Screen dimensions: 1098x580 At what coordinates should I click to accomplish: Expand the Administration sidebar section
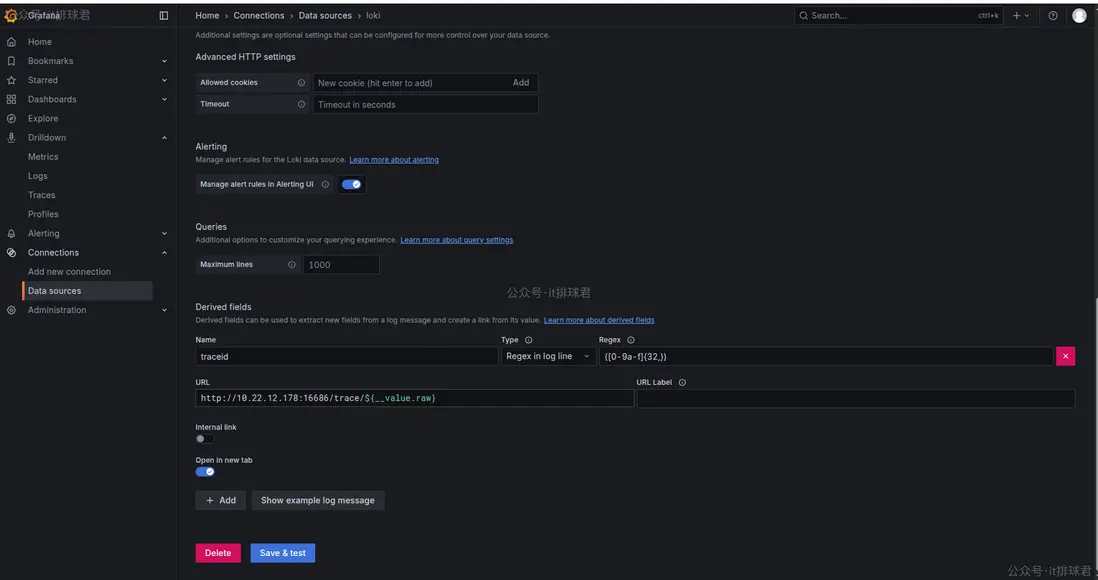click(165, 310)
